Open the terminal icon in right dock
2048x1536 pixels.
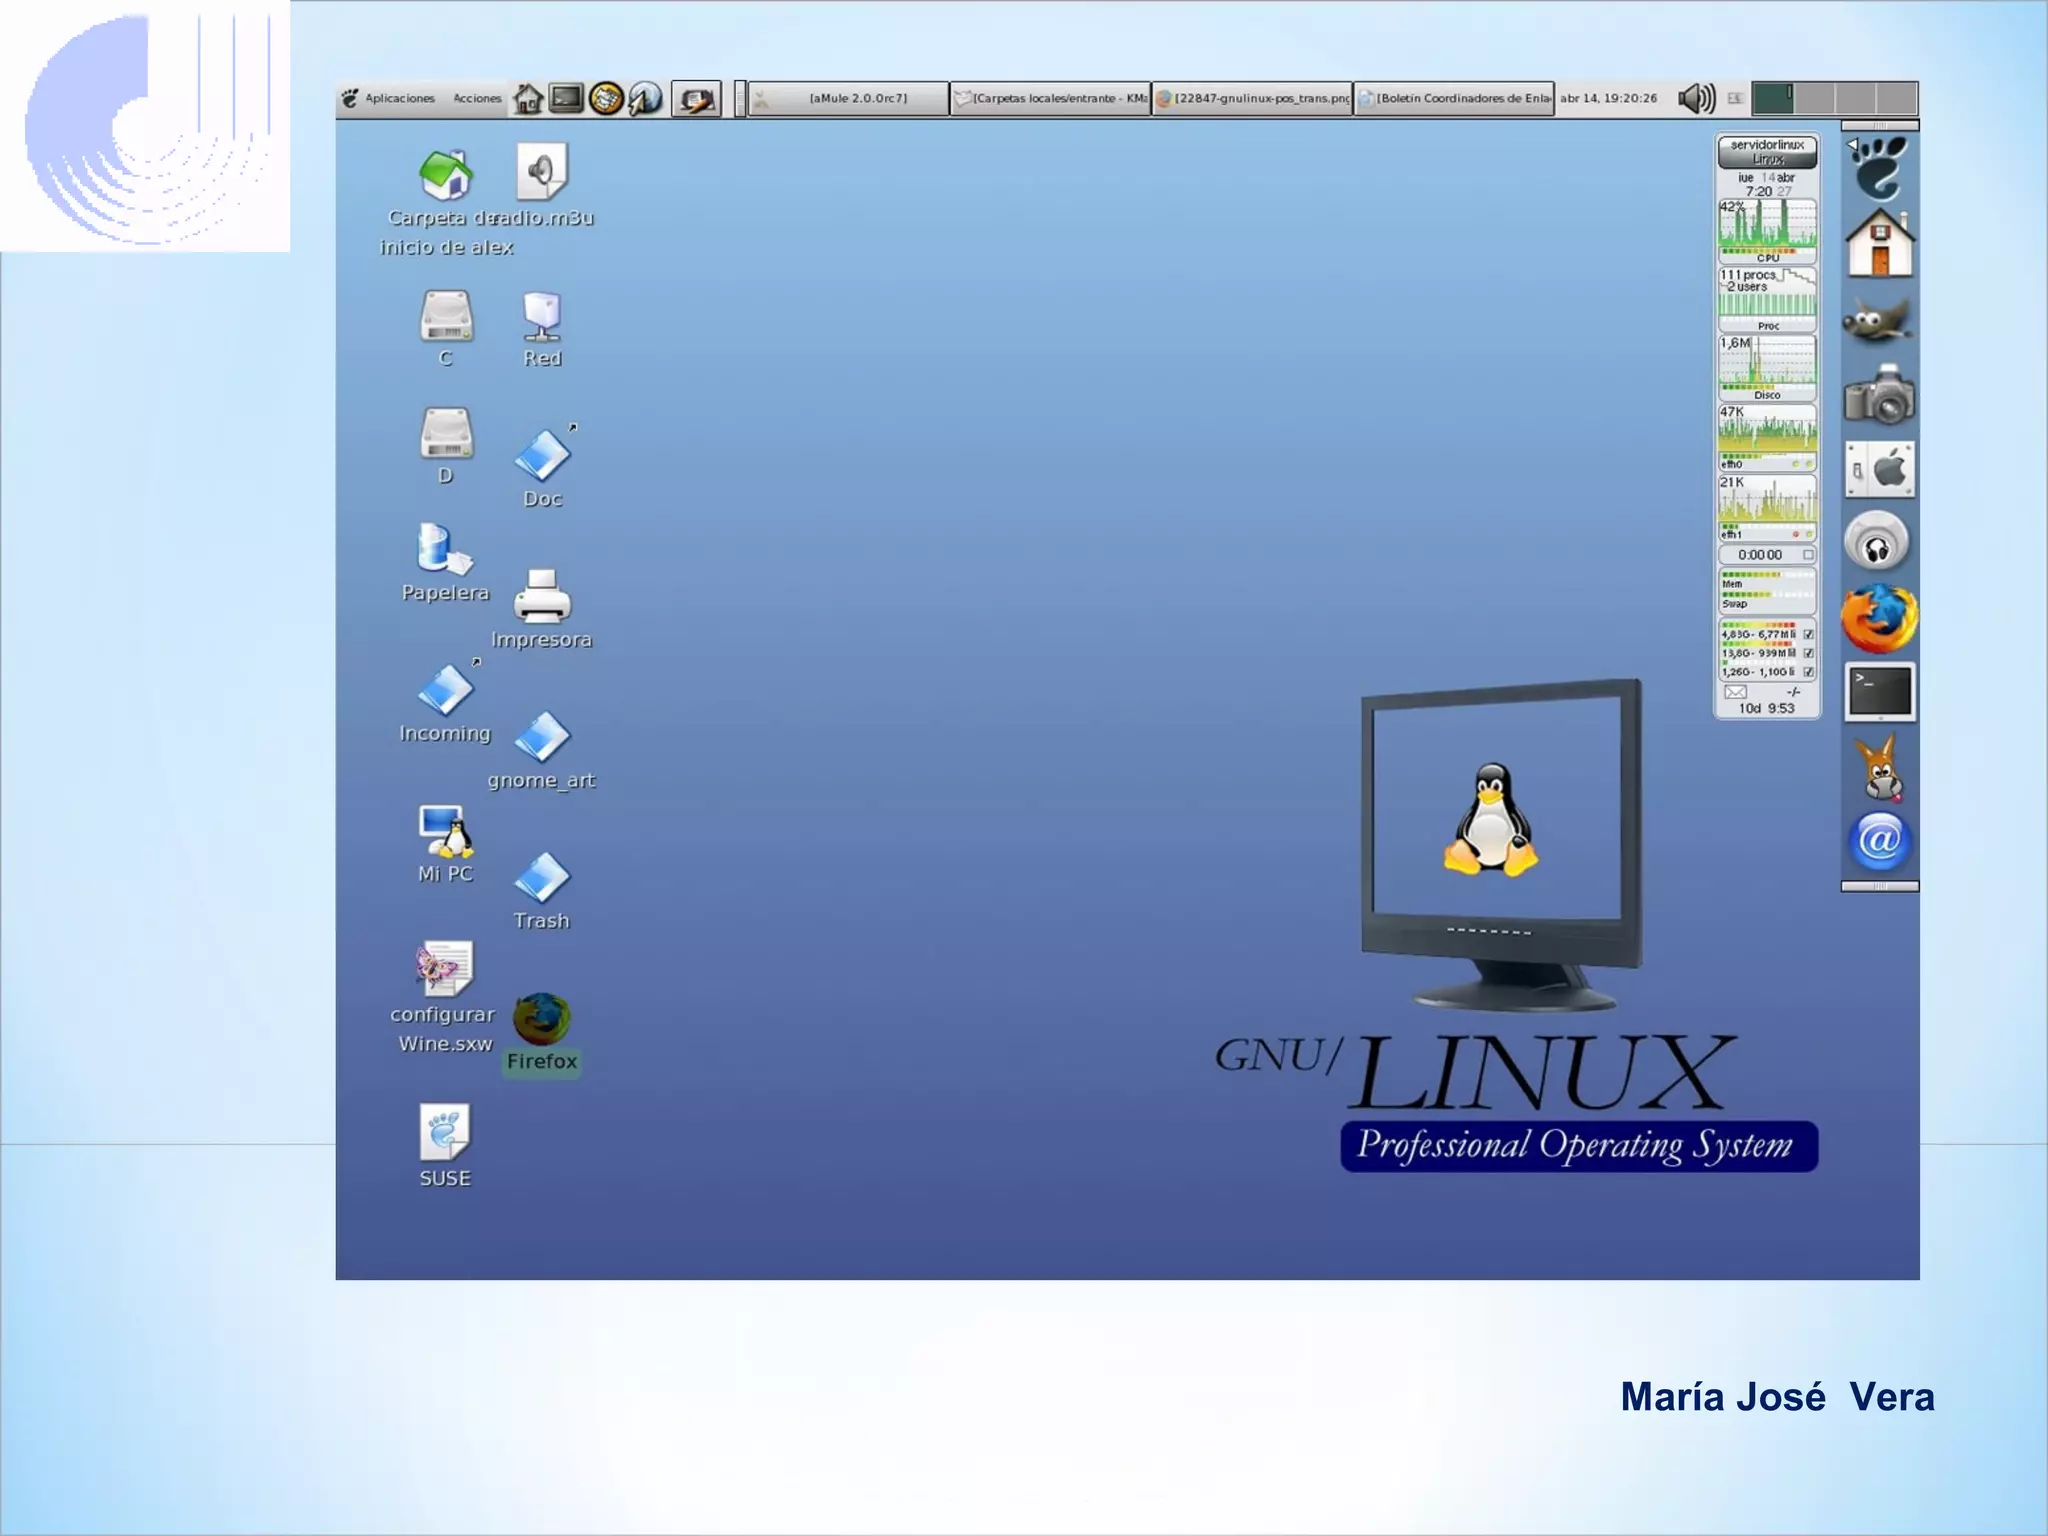[1879, 691]
